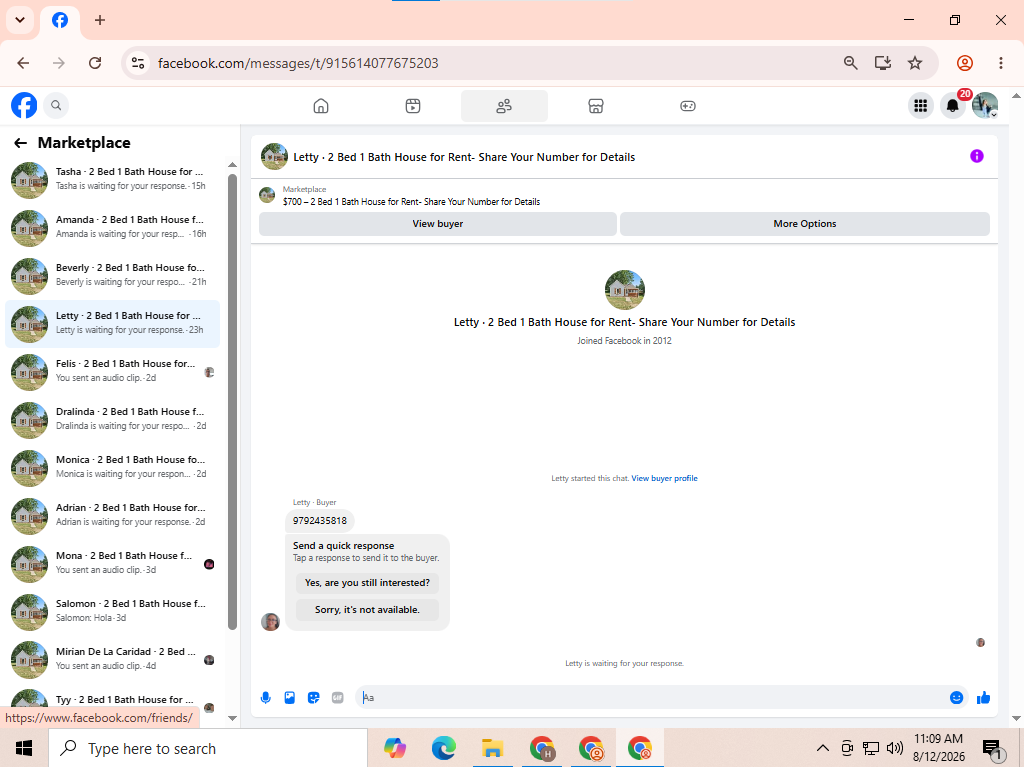Open Microsoft Edge from taskbar

click(x=443, y=748)
